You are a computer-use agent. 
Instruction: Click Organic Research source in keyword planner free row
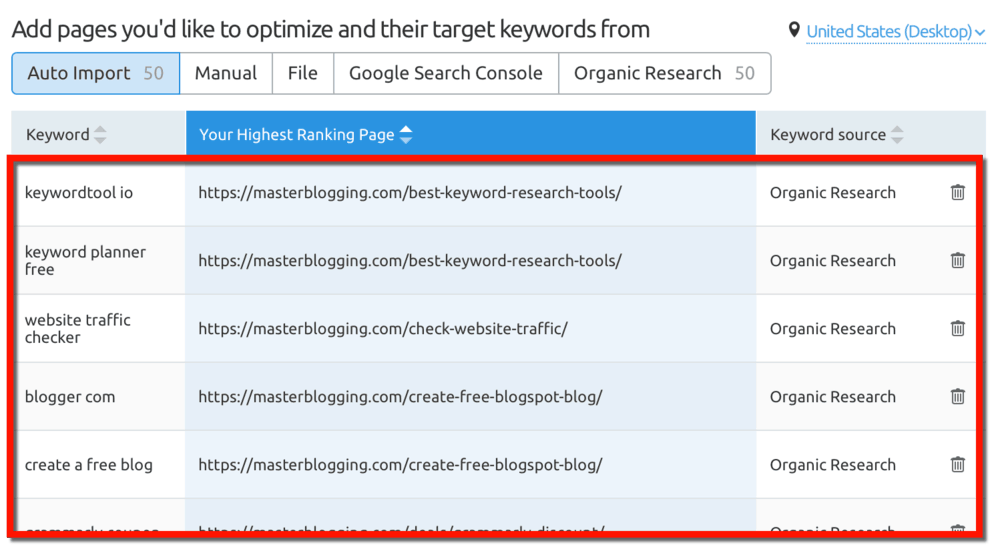(832, 260)
